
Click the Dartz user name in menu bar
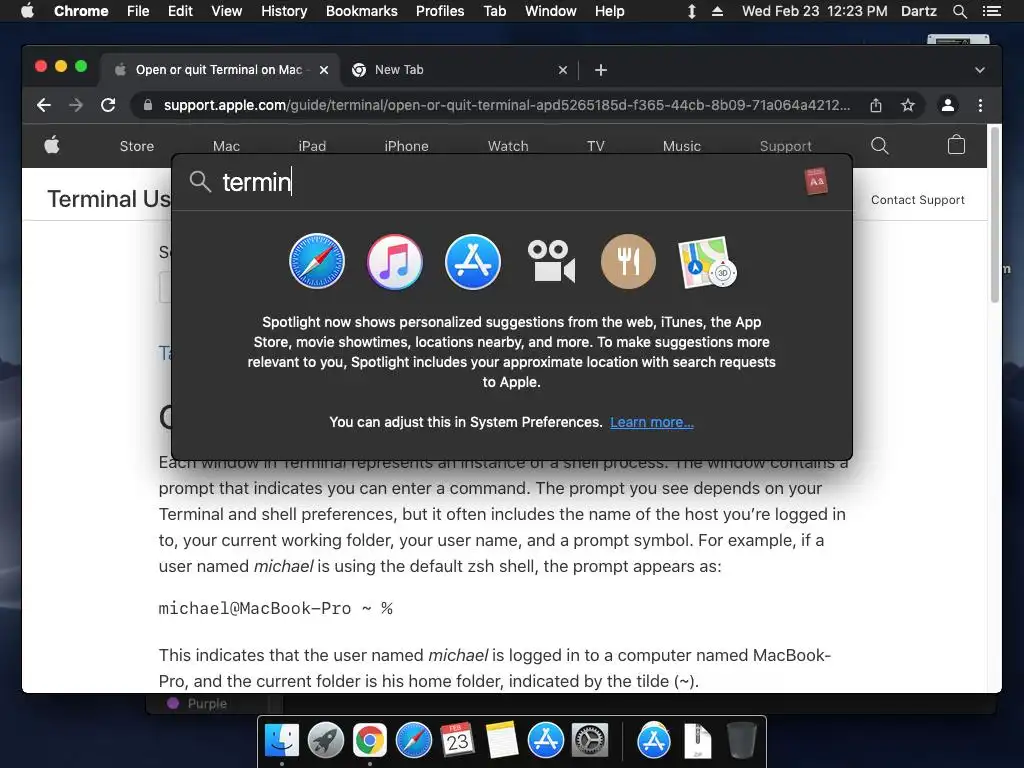[x=919, y=11]
